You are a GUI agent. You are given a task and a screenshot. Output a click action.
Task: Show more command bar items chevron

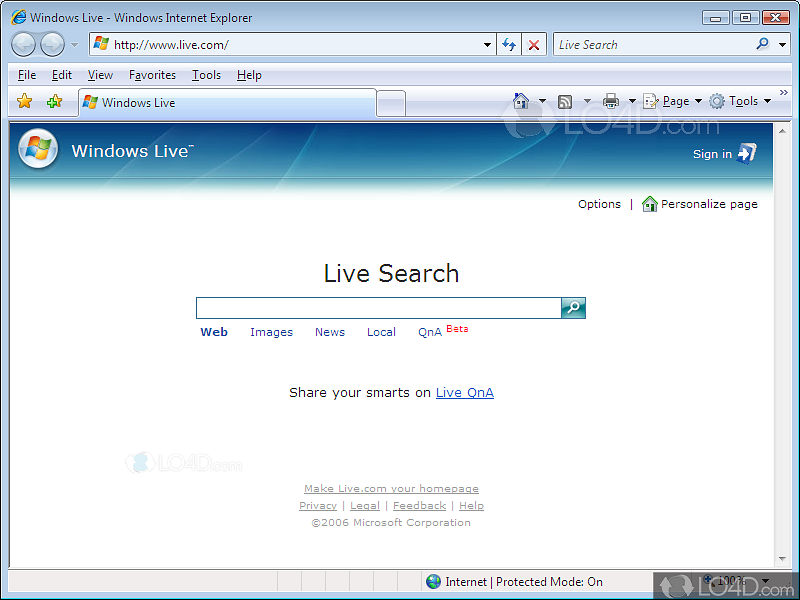point(784,92)
